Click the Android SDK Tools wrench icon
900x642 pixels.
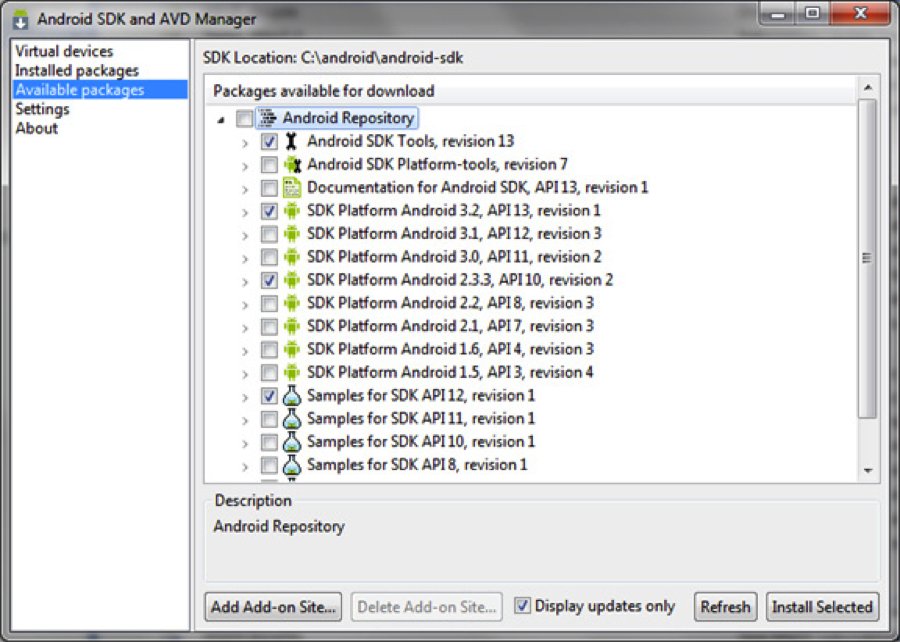[x=291, y=142]
